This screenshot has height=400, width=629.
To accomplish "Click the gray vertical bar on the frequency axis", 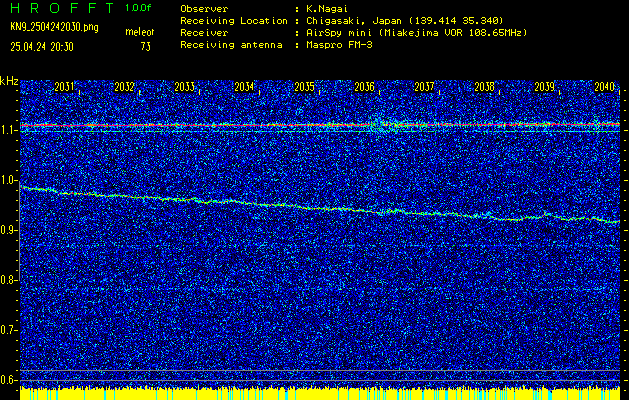I will click(x=19, y=230).
